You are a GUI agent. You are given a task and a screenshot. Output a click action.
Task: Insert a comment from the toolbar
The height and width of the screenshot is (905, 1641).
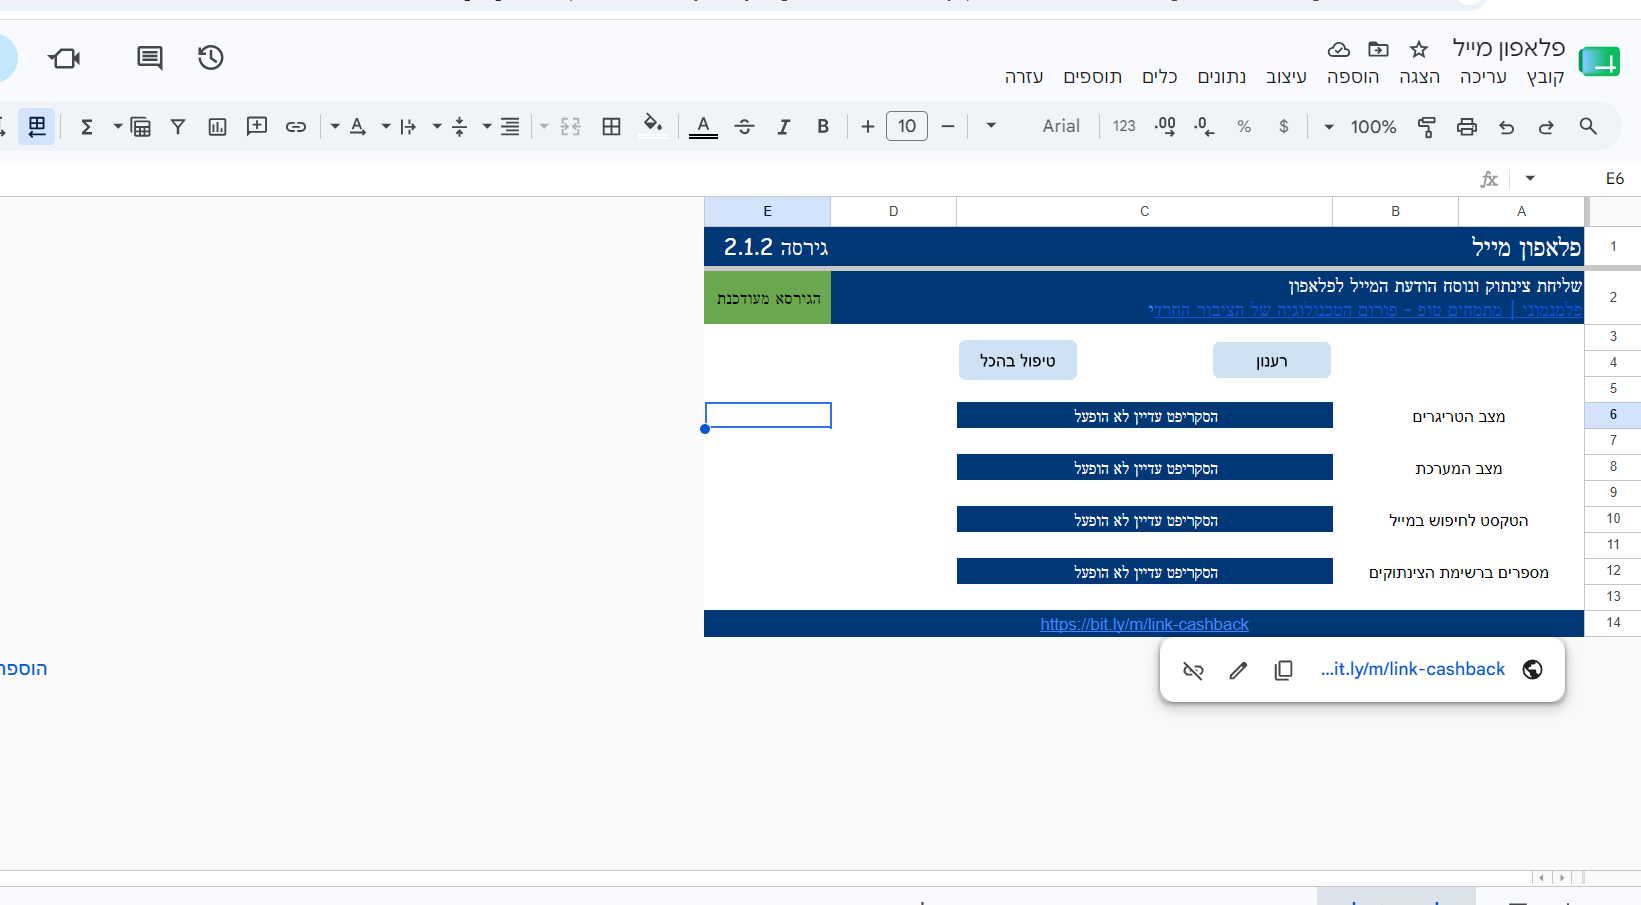point(257,126)
